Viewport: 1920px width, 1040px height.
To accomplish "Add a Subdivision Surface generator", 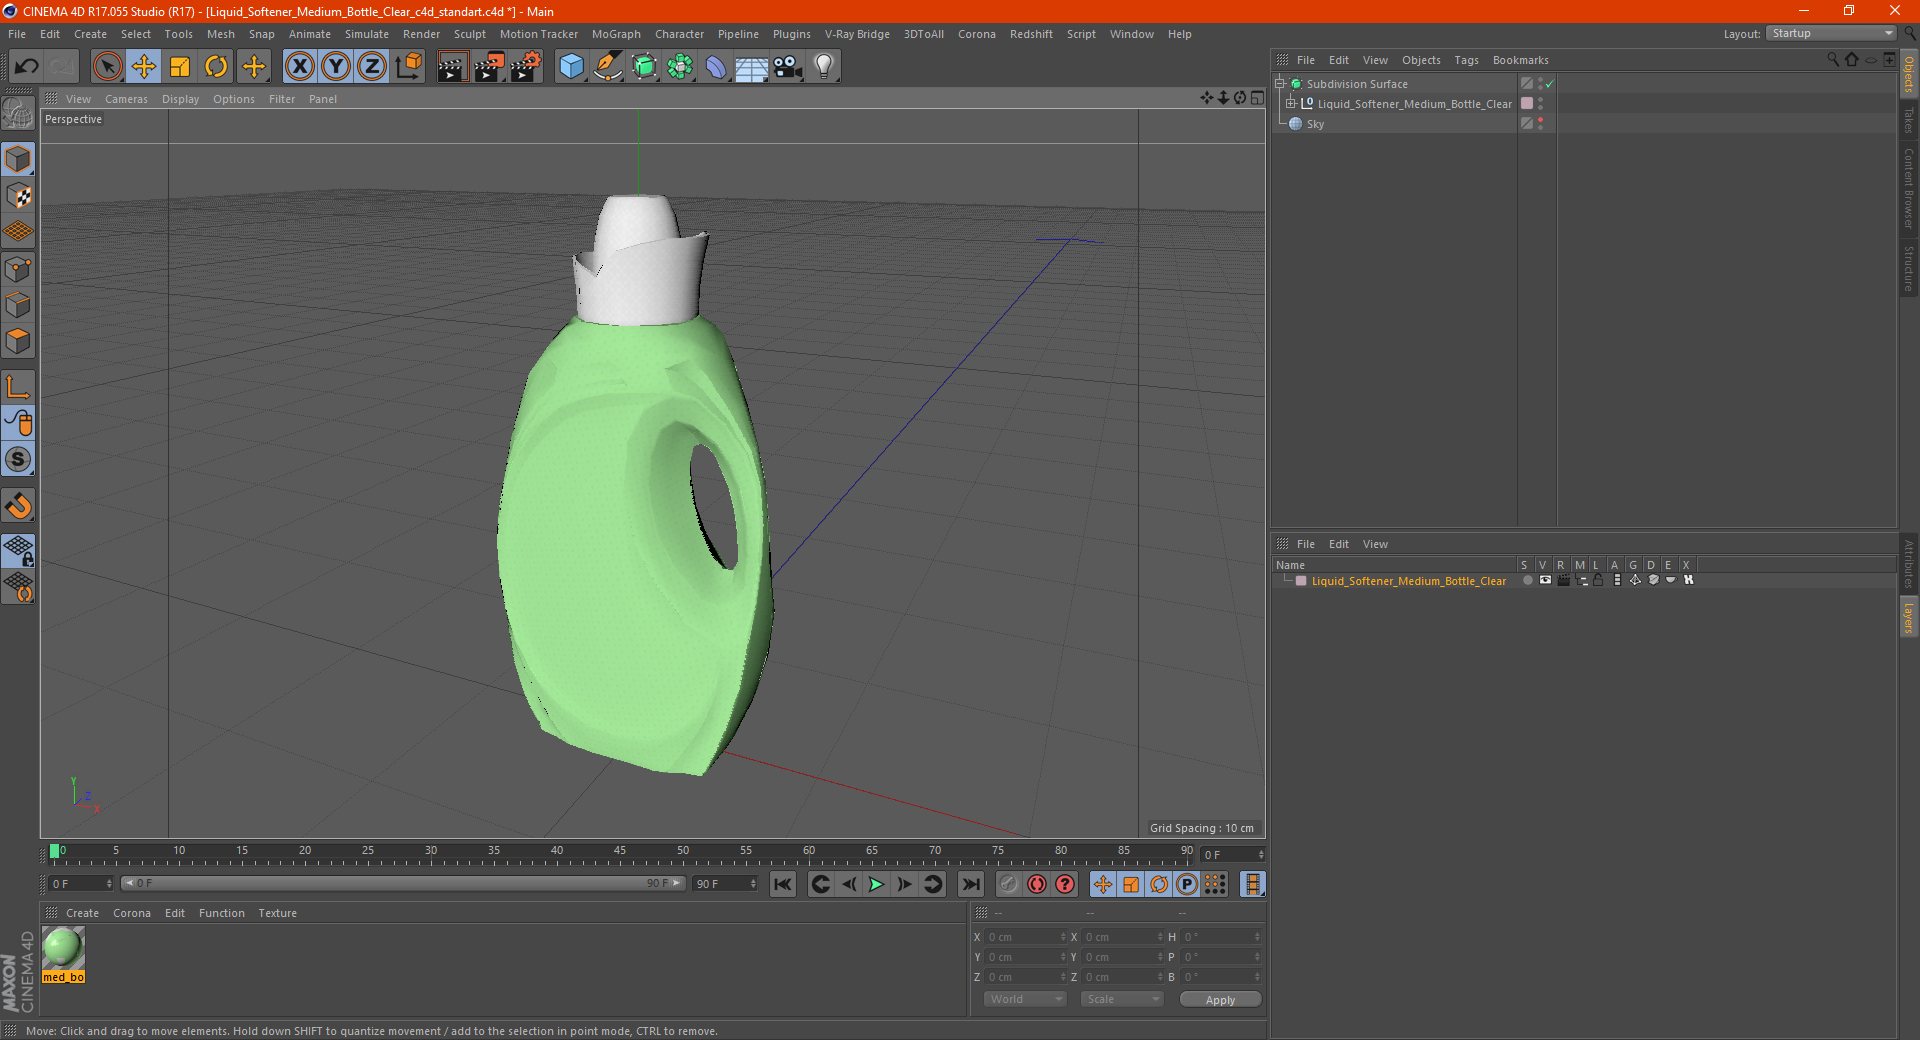I will coord(644,67).
